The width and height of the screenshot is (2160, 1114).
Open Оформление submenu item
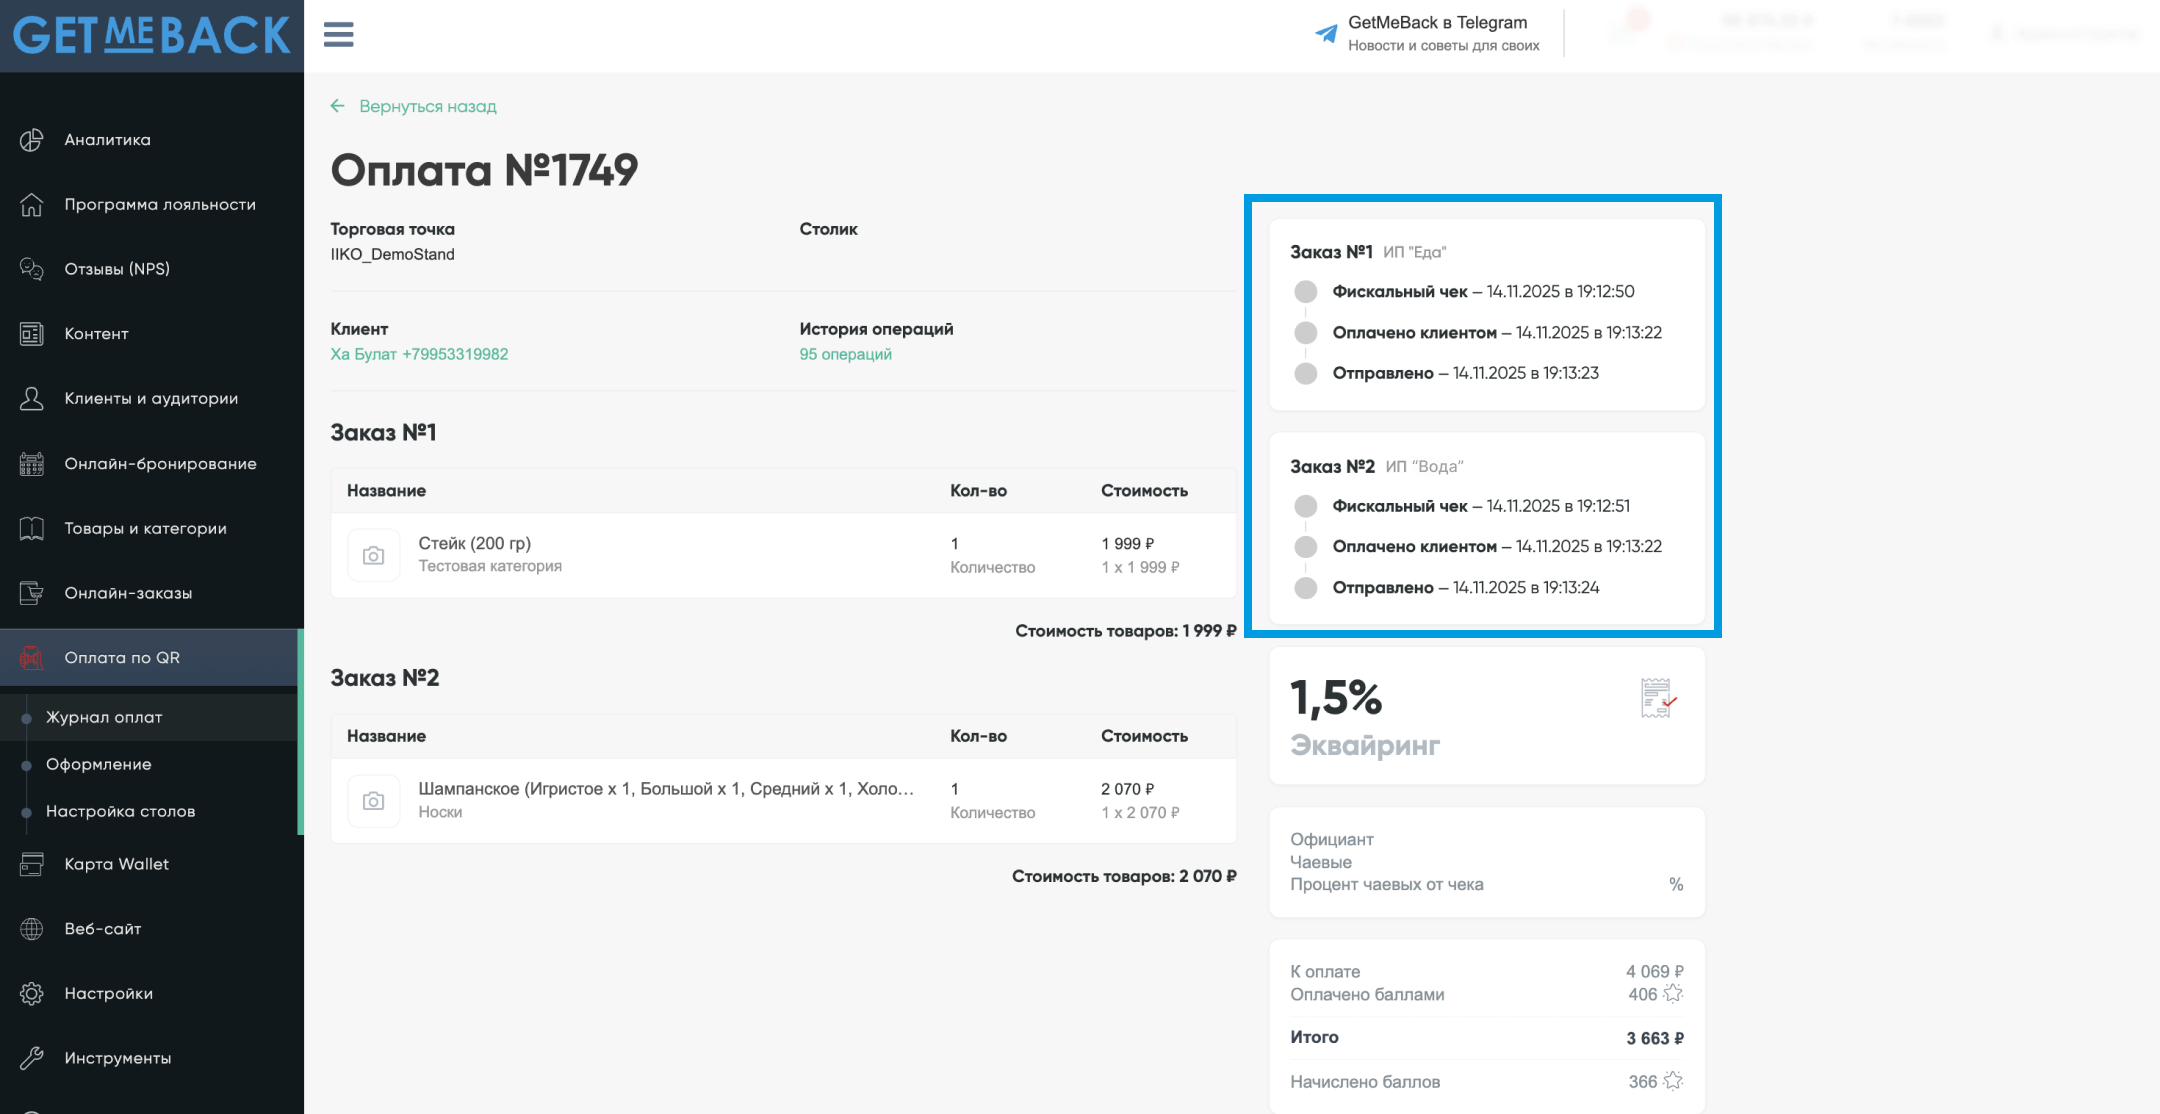point(99,764)
